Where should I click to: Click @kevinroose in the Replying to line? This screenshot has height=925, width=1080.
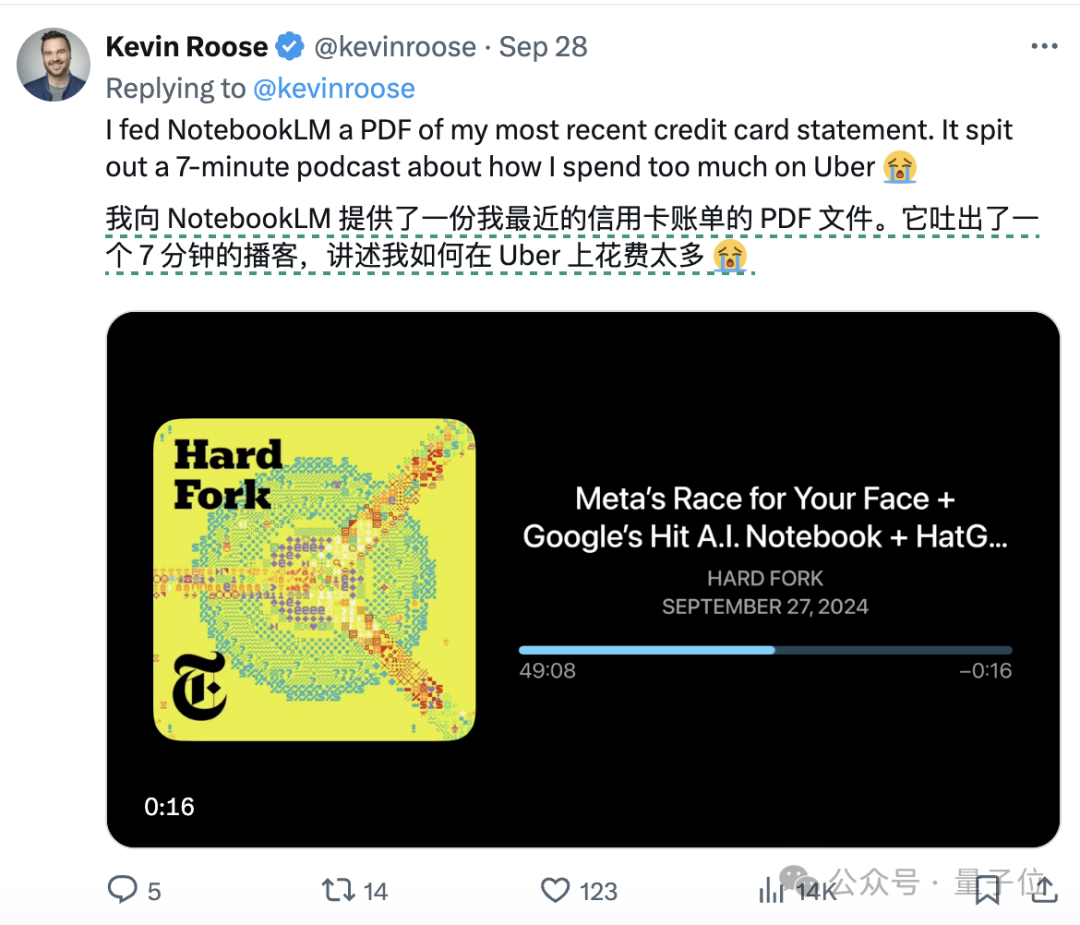pyautogui.click(x=334, y=88)
